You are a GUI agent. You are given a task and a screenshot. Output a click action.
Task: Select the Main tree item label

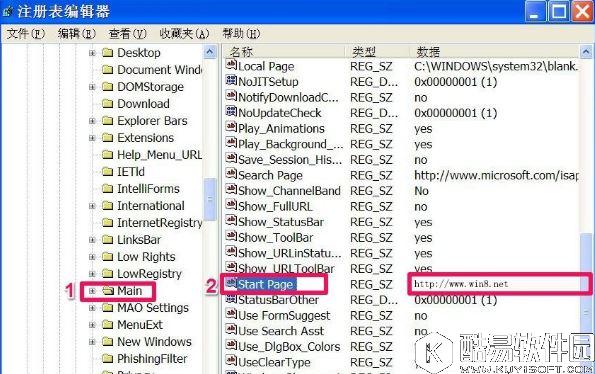(129, 291)
